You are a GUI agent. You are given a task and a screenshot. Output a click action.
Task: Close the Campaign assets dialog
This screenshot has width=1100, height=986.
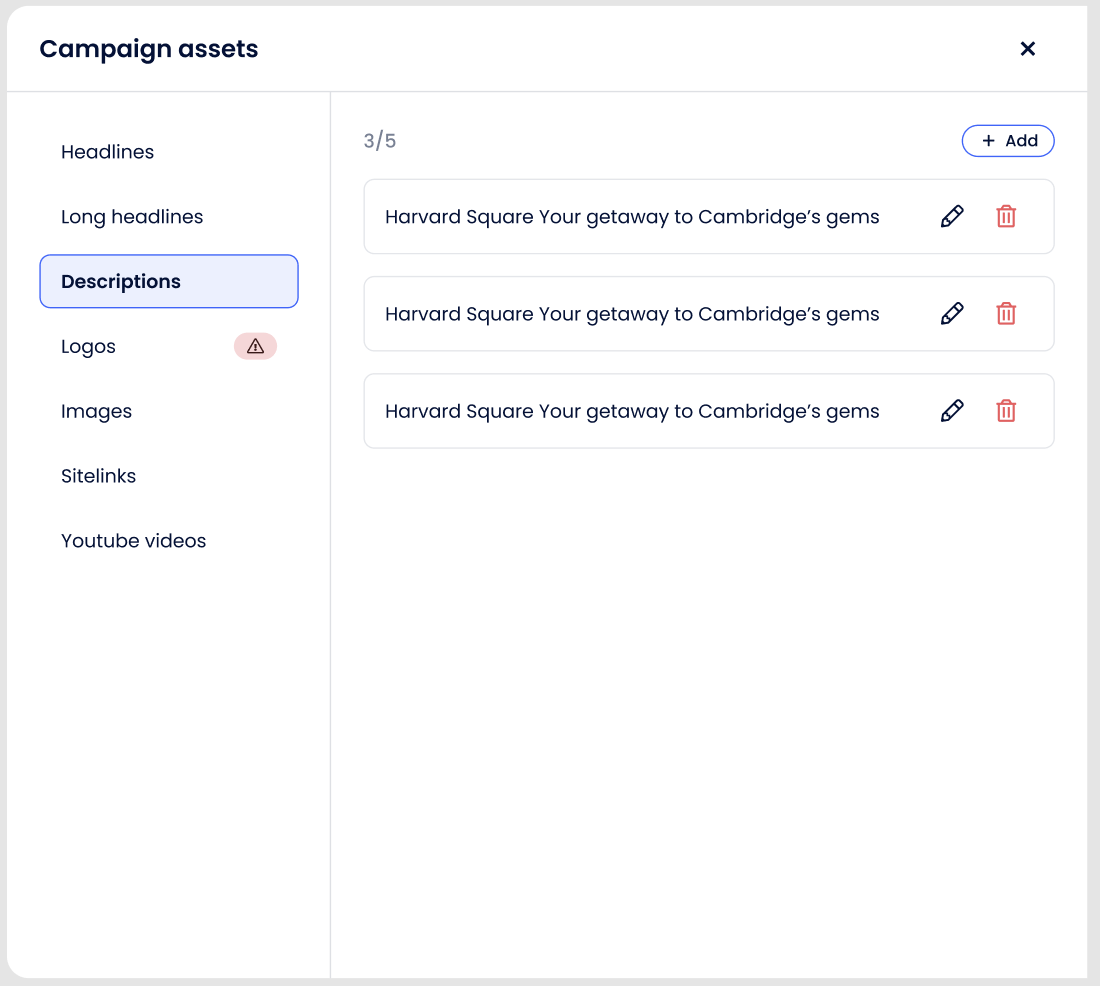(1027, 49)
